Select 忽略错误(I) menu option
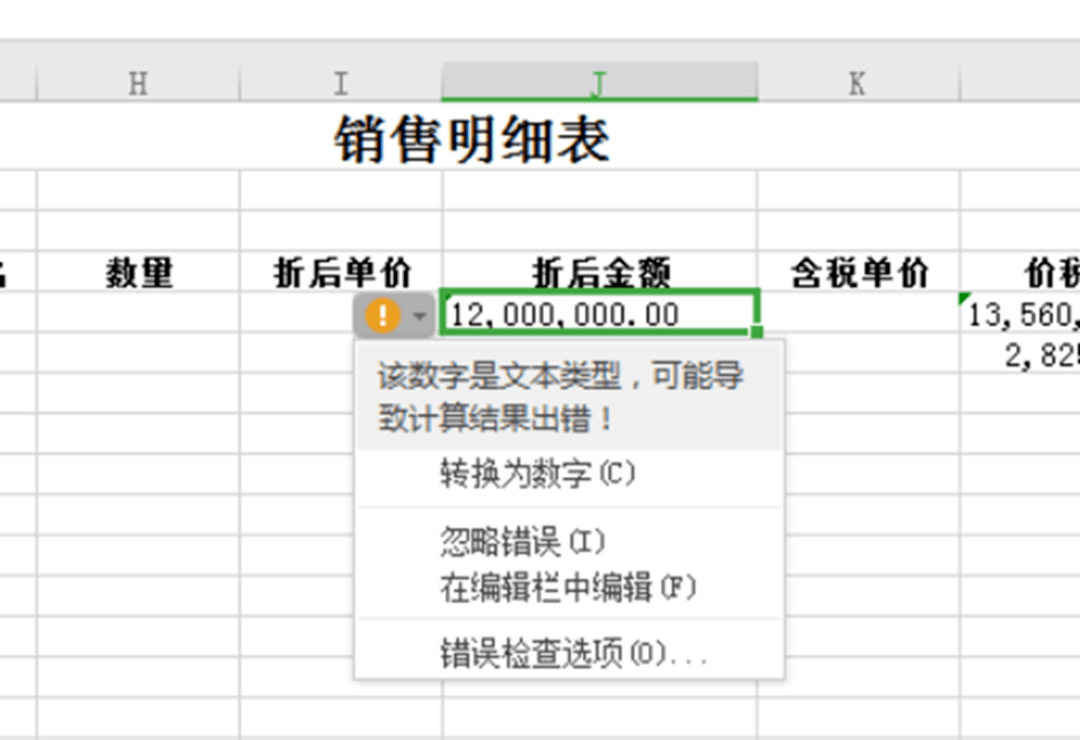This screenshot has height=740, width=1080. 569,541
